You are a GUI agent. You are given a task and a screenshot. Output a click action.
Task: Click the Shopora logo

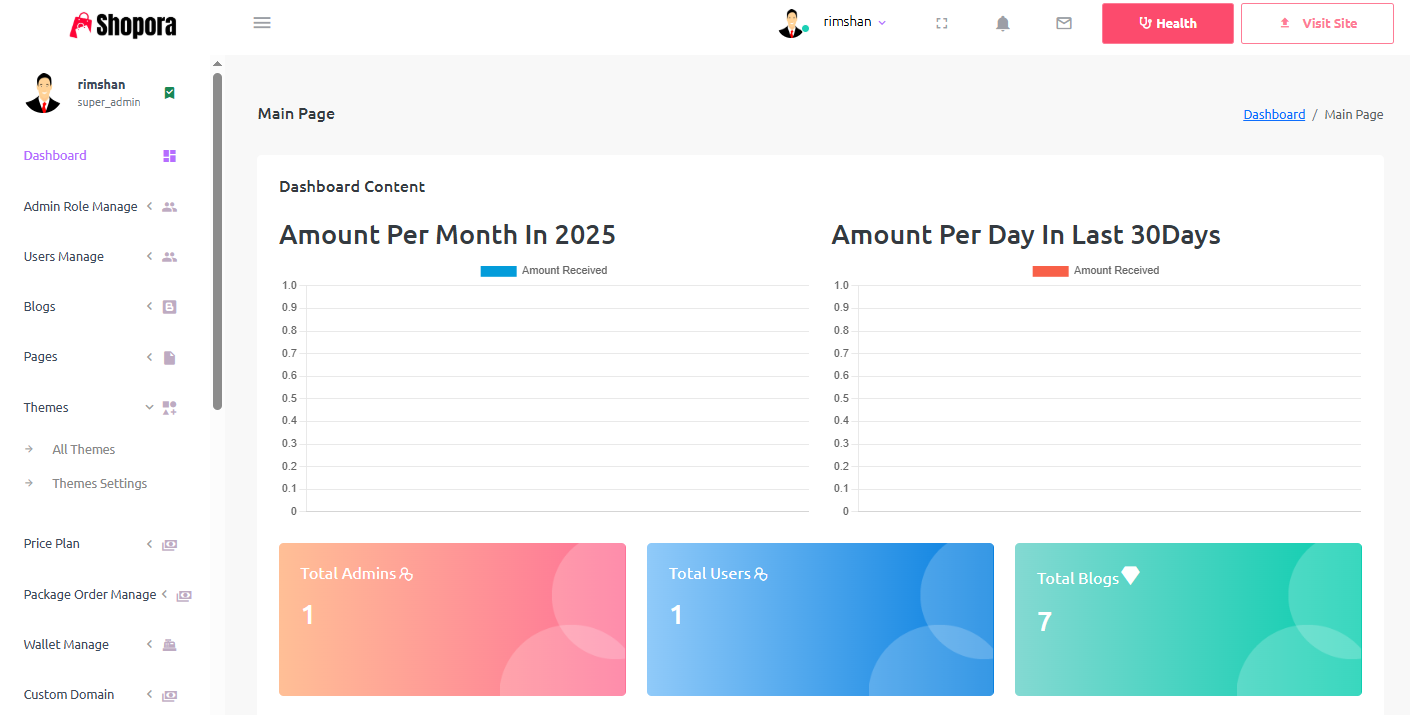click(123, 25)
